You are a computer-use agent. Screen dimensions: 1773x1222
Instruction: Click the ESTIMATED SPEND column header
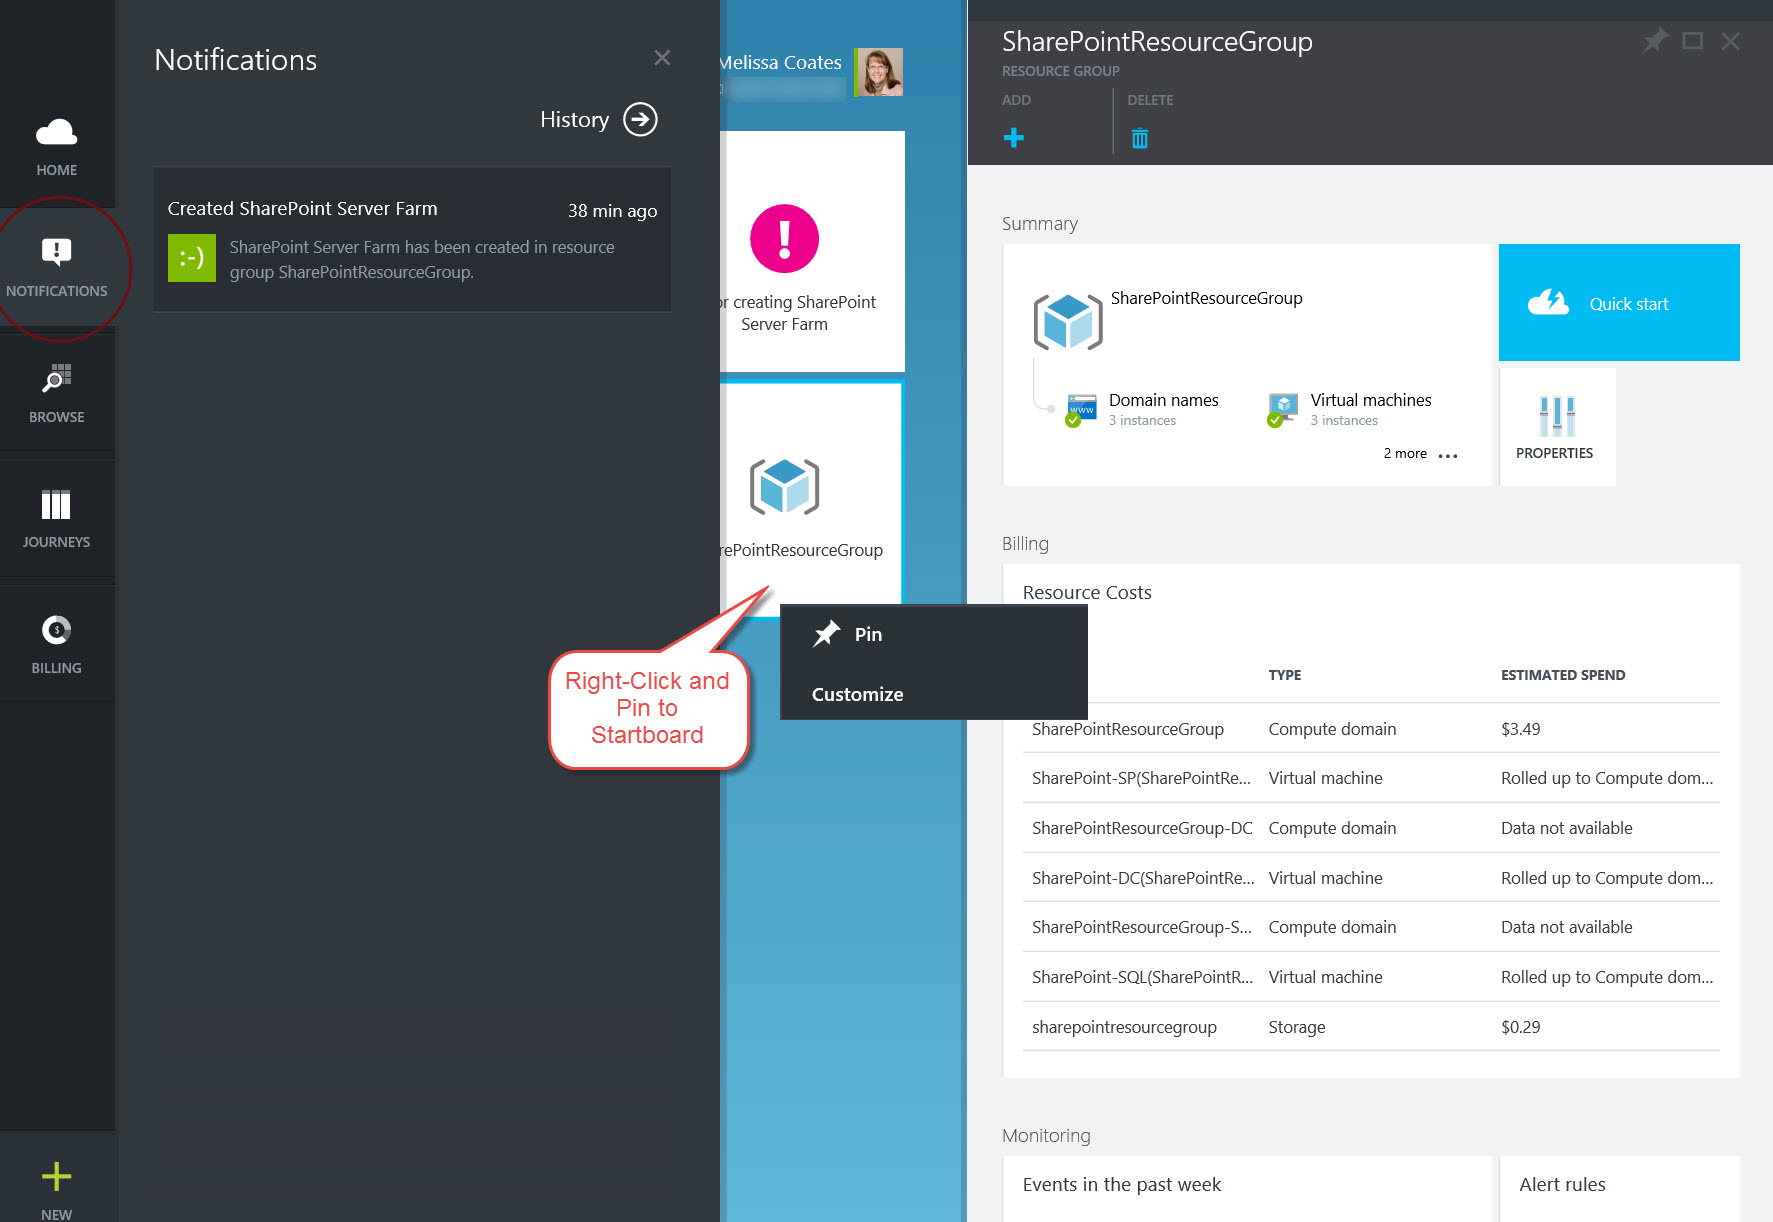[x=1563, y=675]
